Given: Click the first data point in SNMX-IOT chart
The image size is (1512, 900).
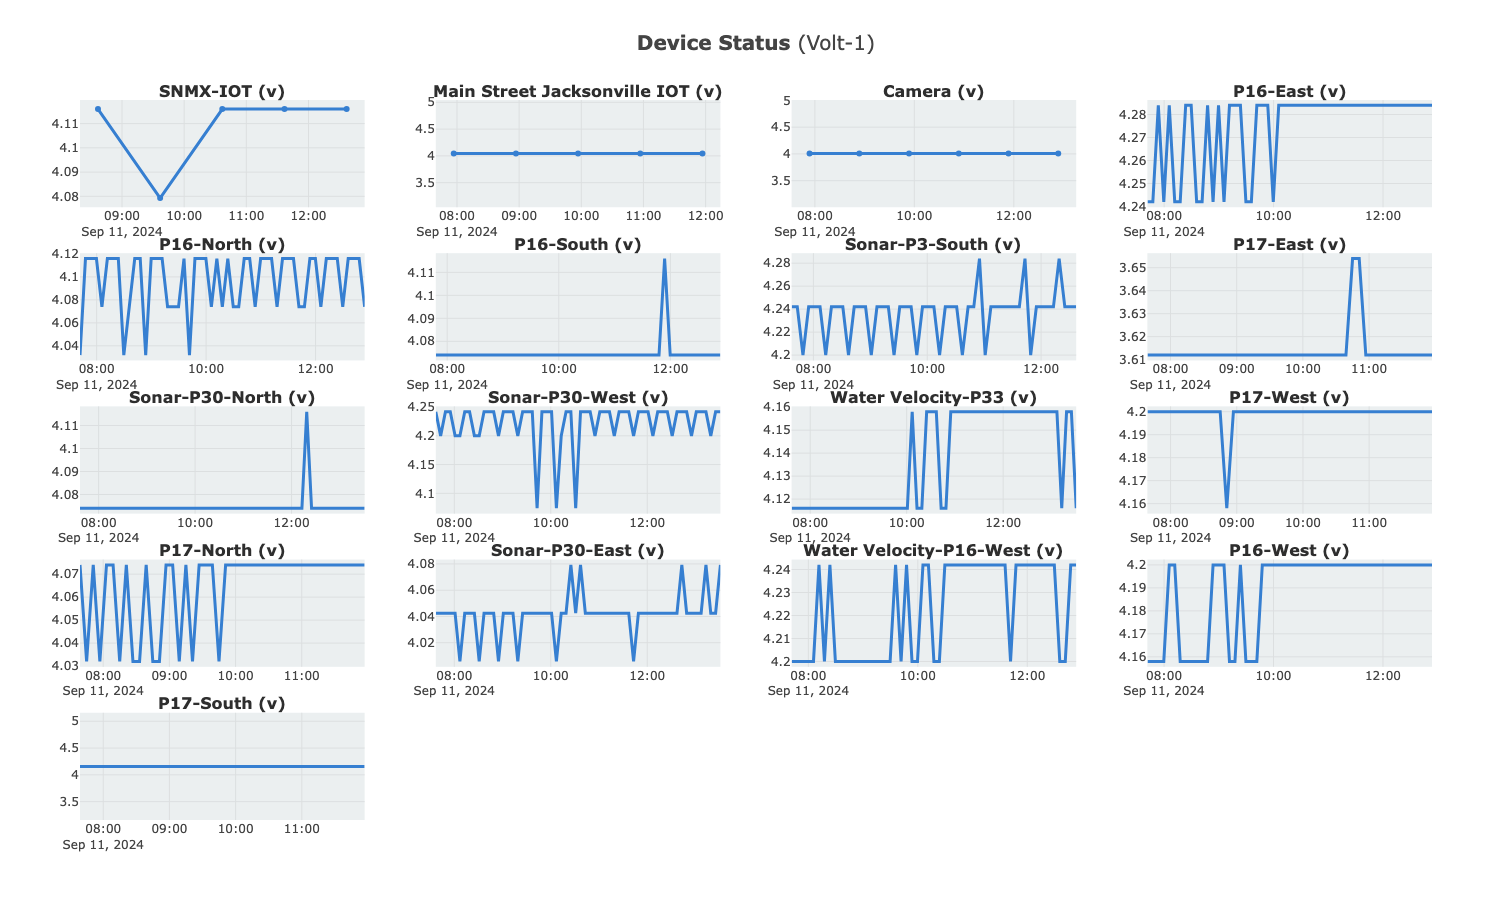Looking at the screenshot, I should pyautogui.click(x=98, y=109).
